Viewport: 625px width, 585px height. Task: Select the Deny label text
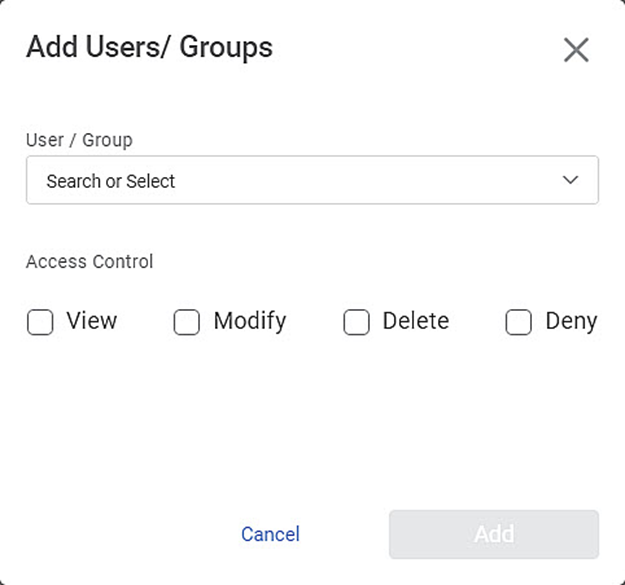click(571, 322)
